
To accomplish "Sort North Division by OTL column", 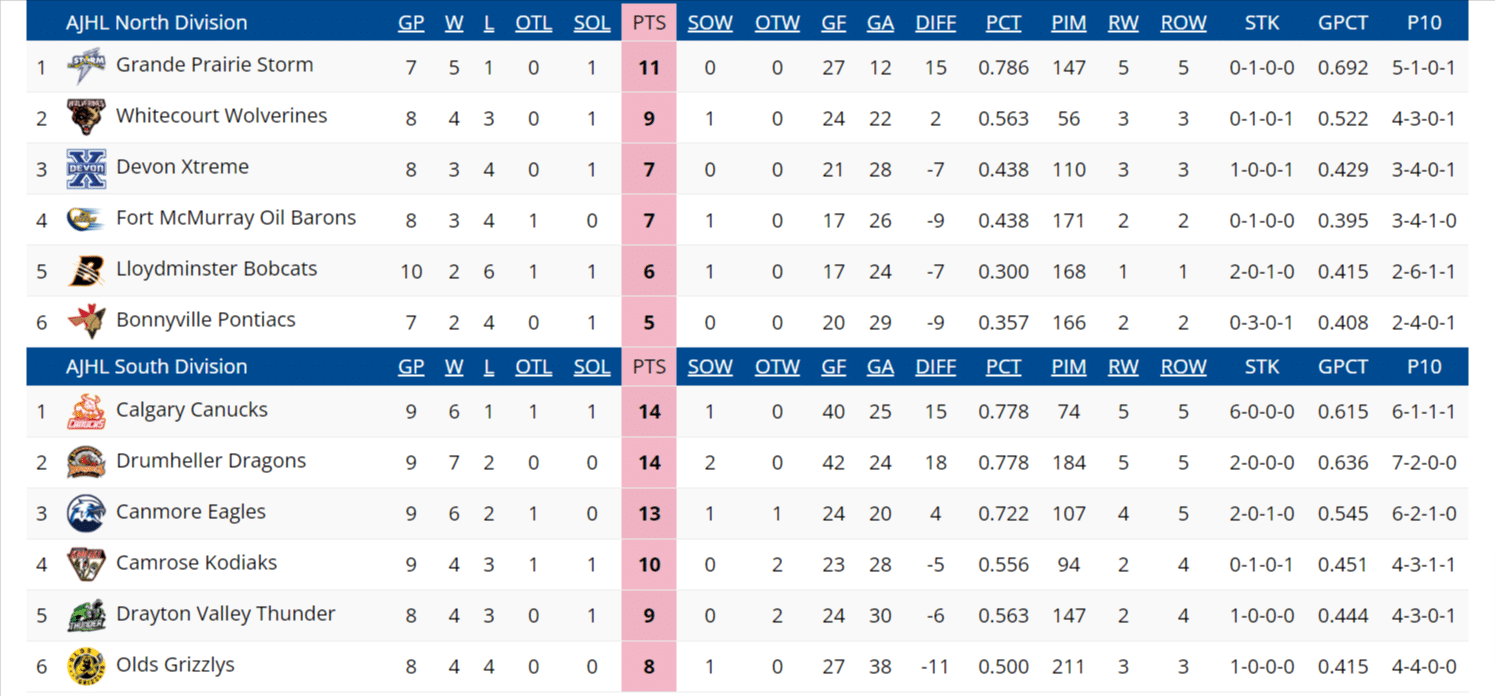I will (x=533, y=23).
